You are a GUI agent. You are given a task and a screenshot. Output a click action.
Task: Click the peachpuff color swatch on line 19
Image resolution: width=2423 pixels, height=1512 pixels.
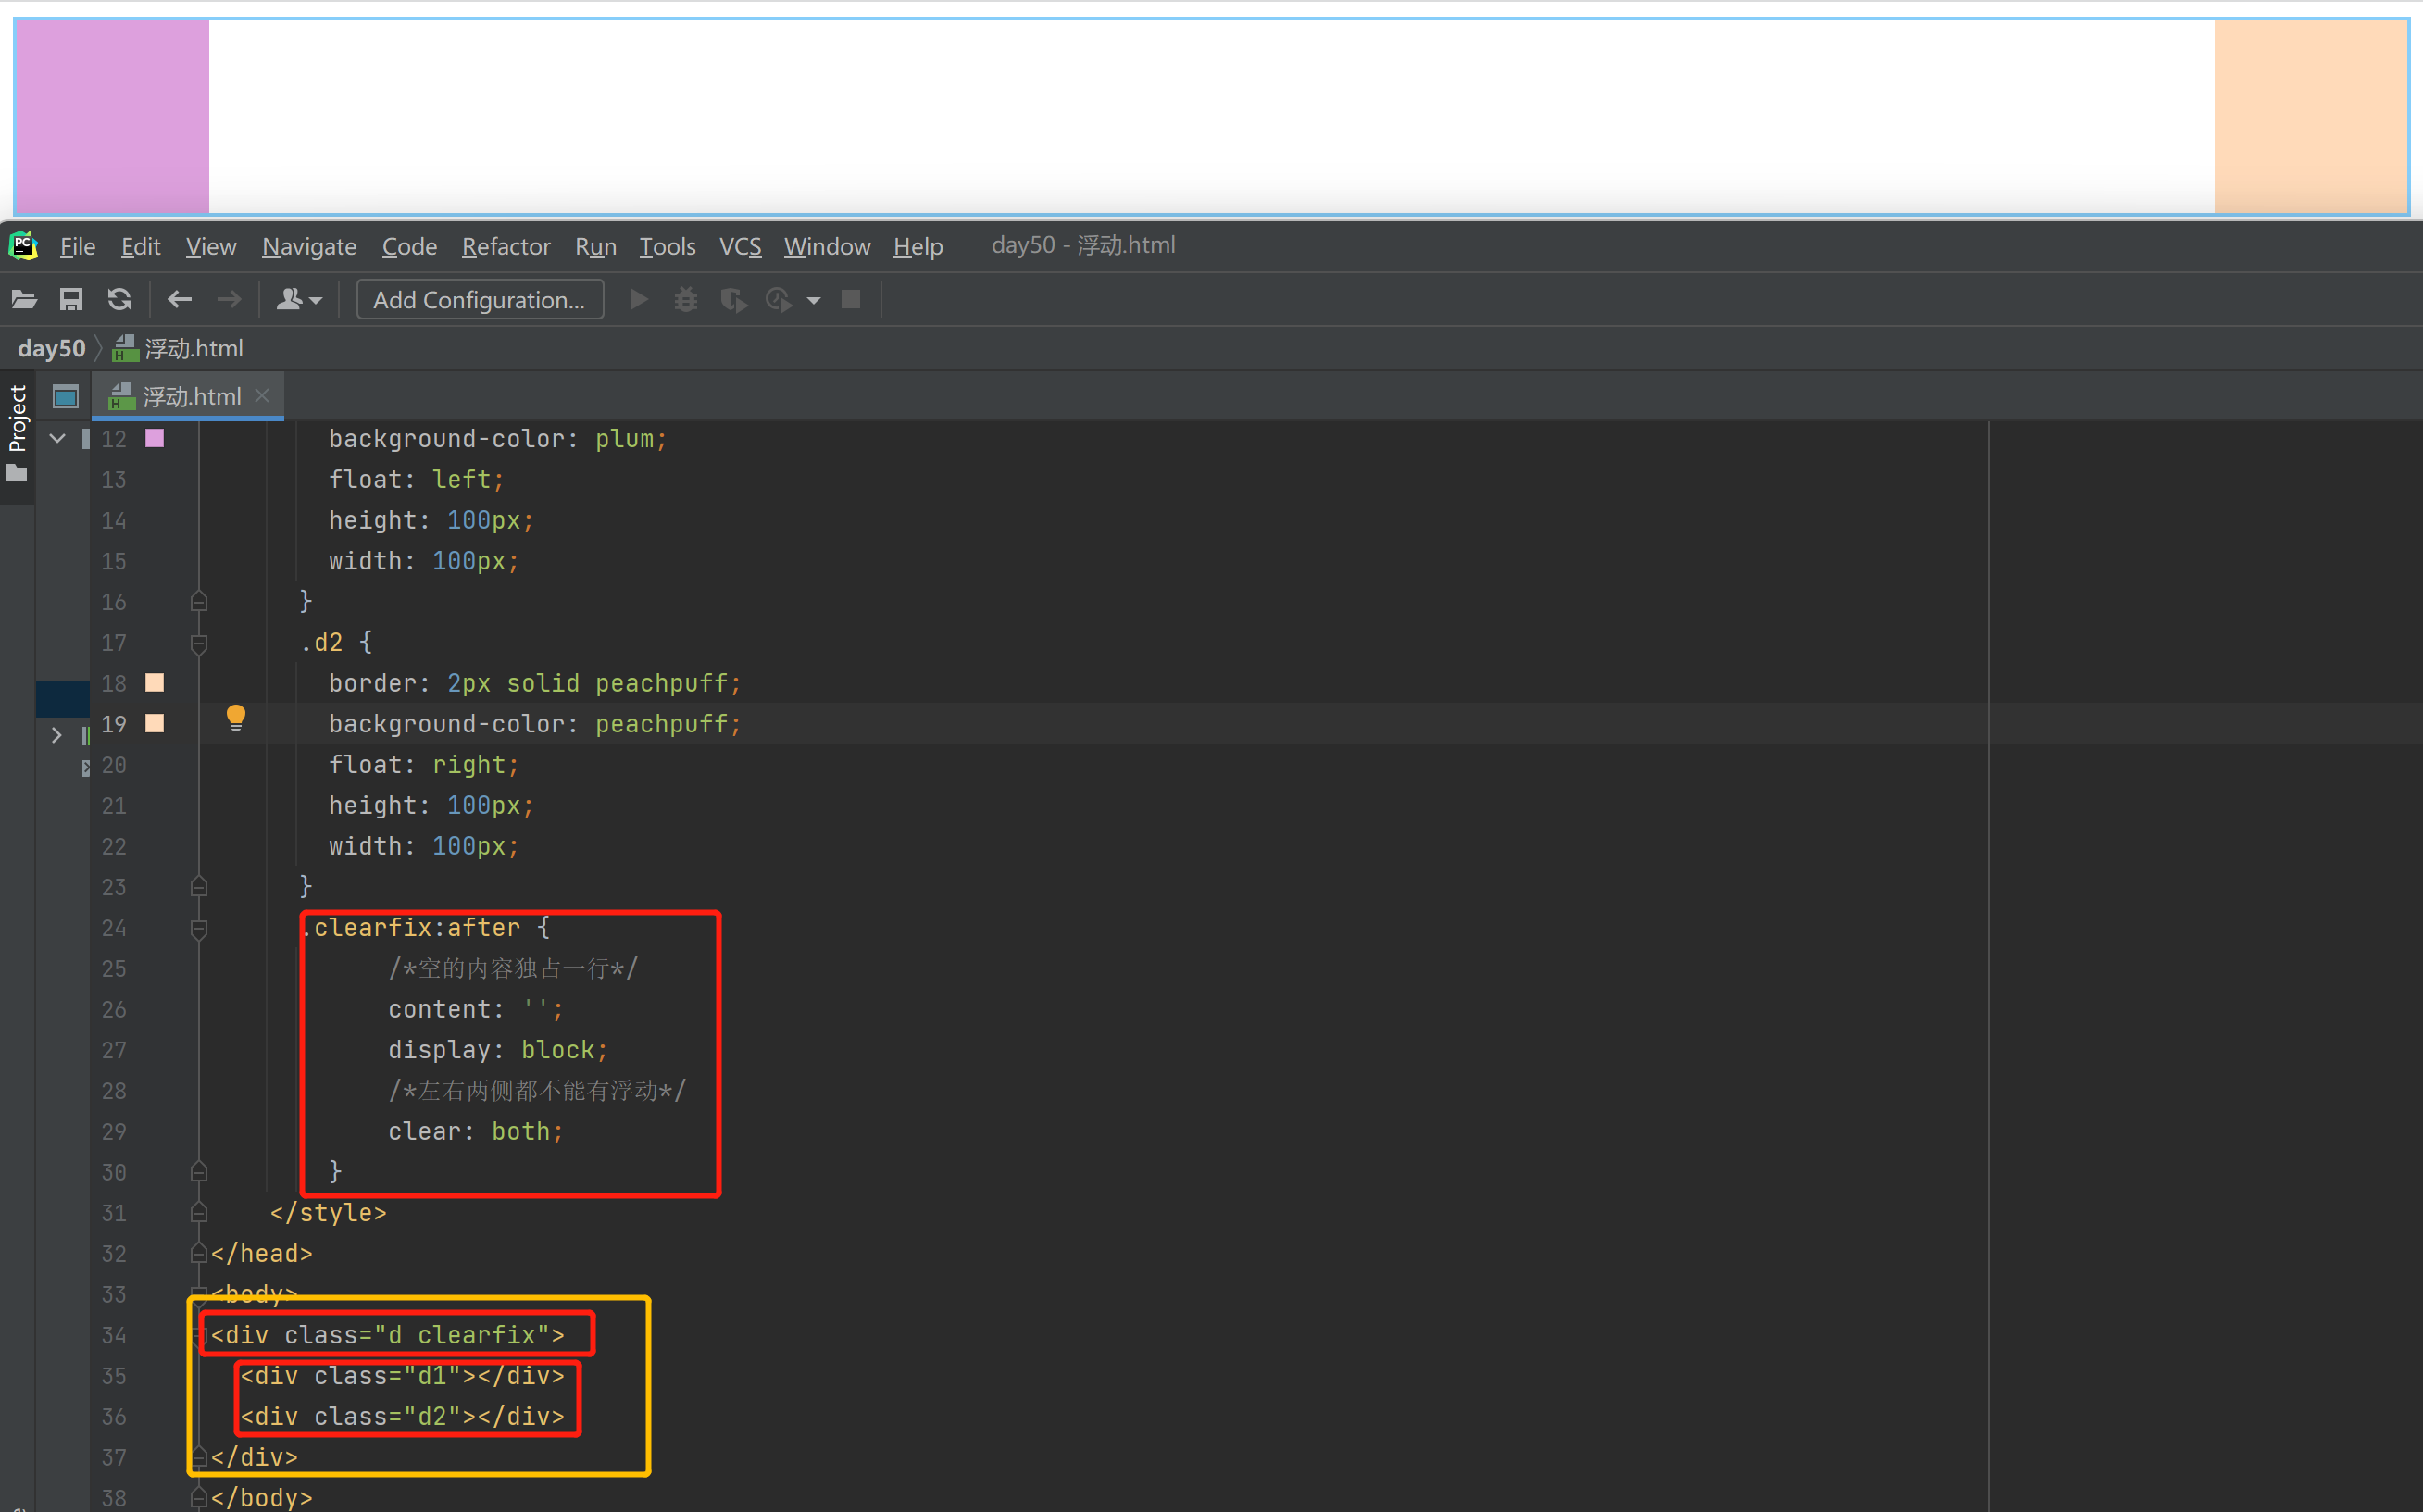pos(154,723)
